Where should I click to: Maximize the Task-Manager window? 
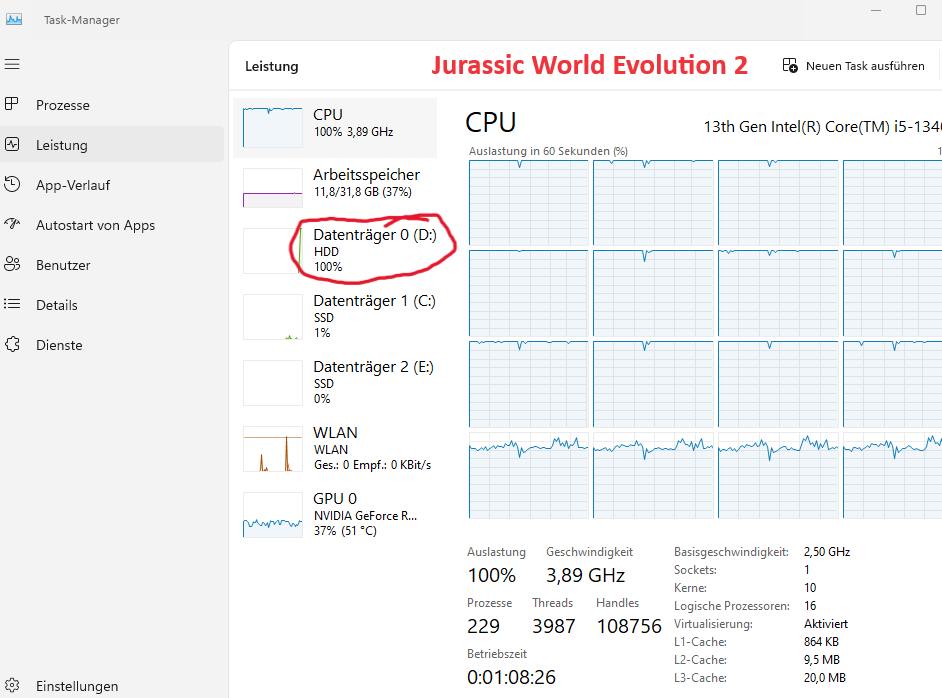[x=920, y=10]
